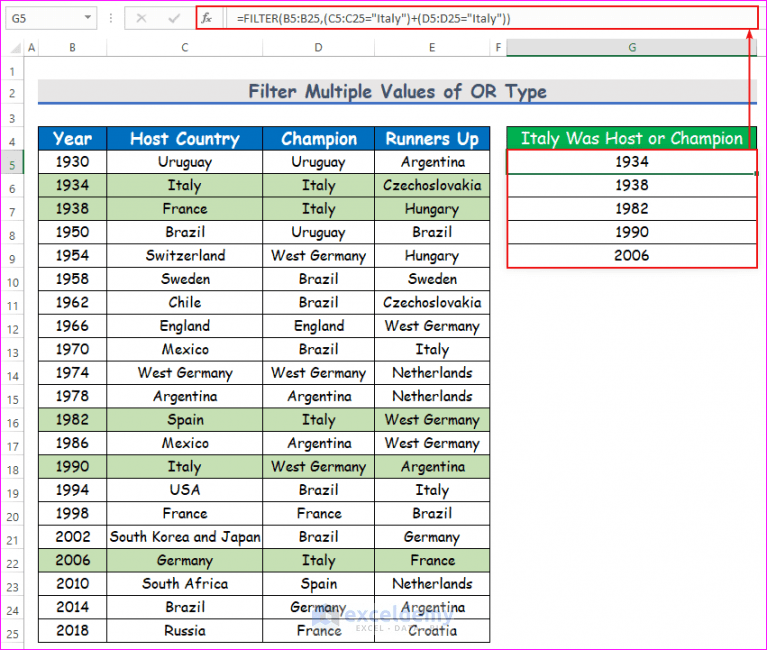Click South Korea and Japan cell
The image size is (767, 650).
pyautogui.click(x=184, y=537)
